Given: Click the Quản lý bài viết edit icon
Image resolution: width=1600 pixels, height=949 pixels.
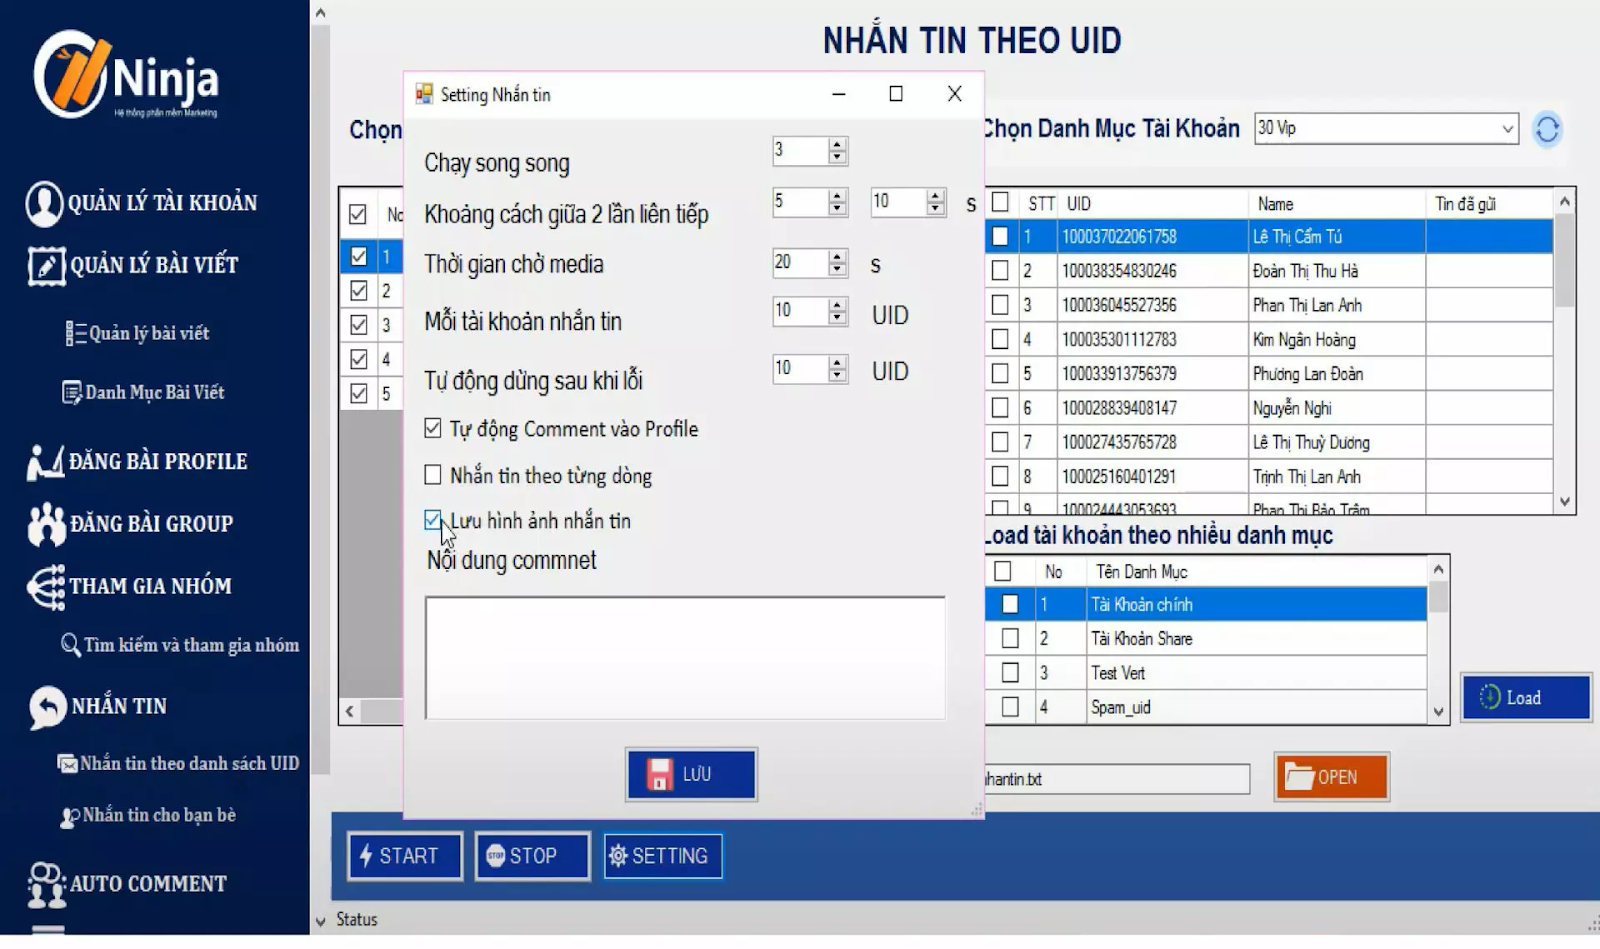Looking at the screenshot, I should coord(46,266).
